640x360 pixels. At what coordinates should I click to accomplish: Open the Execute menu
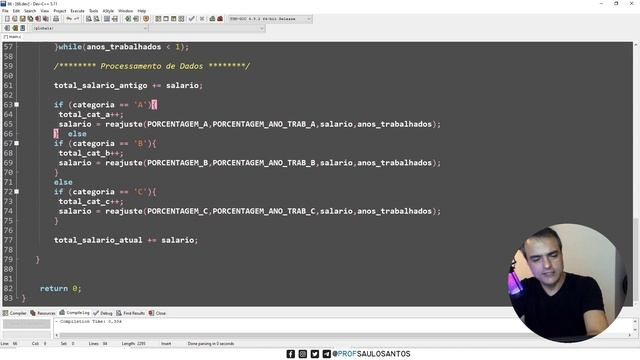pyautogui.click(x=77, y=11)
